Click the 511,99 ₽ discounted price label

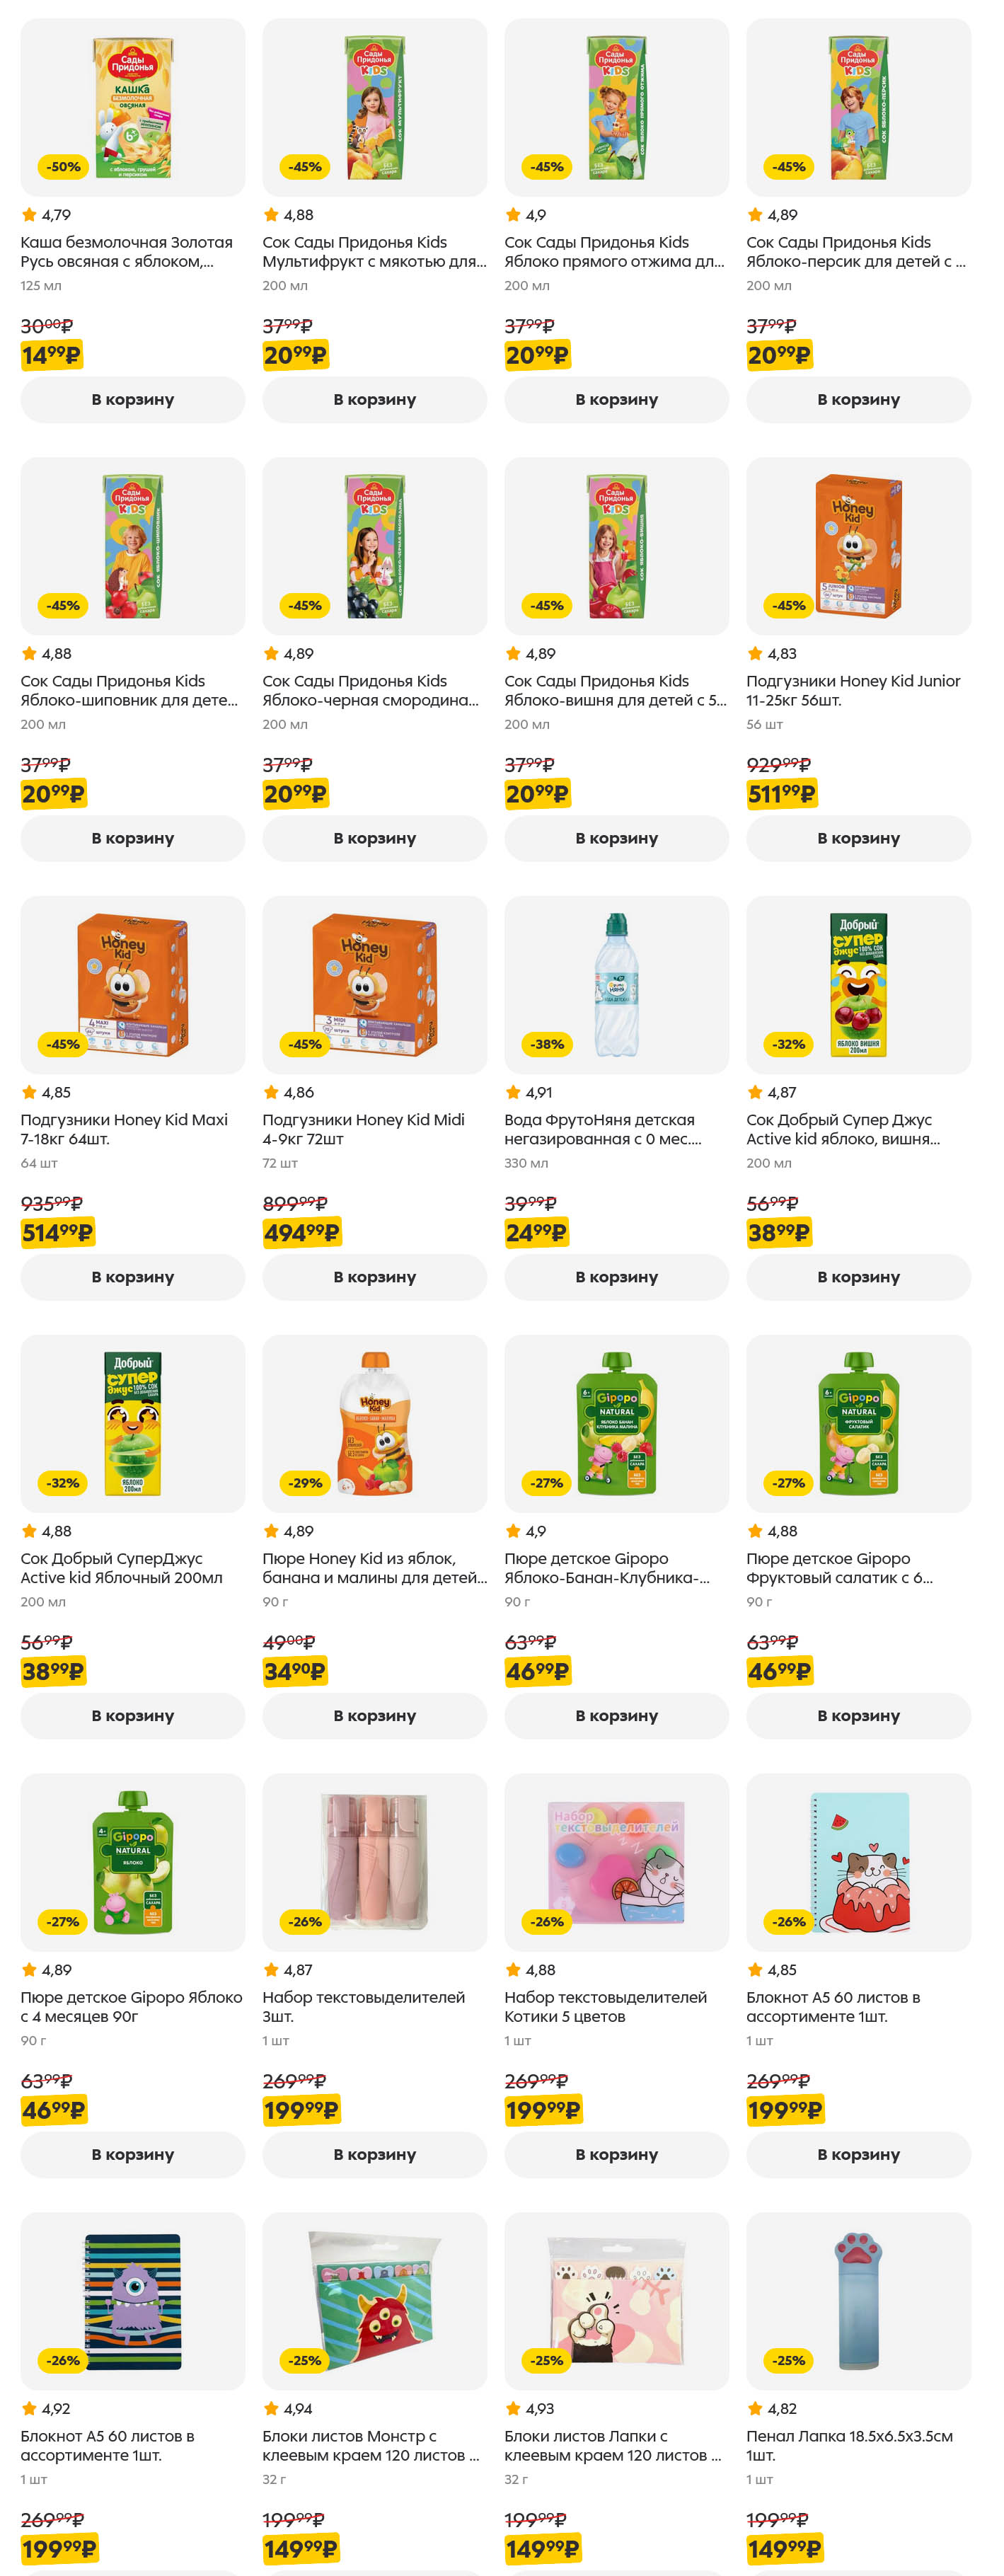(782, 794)
